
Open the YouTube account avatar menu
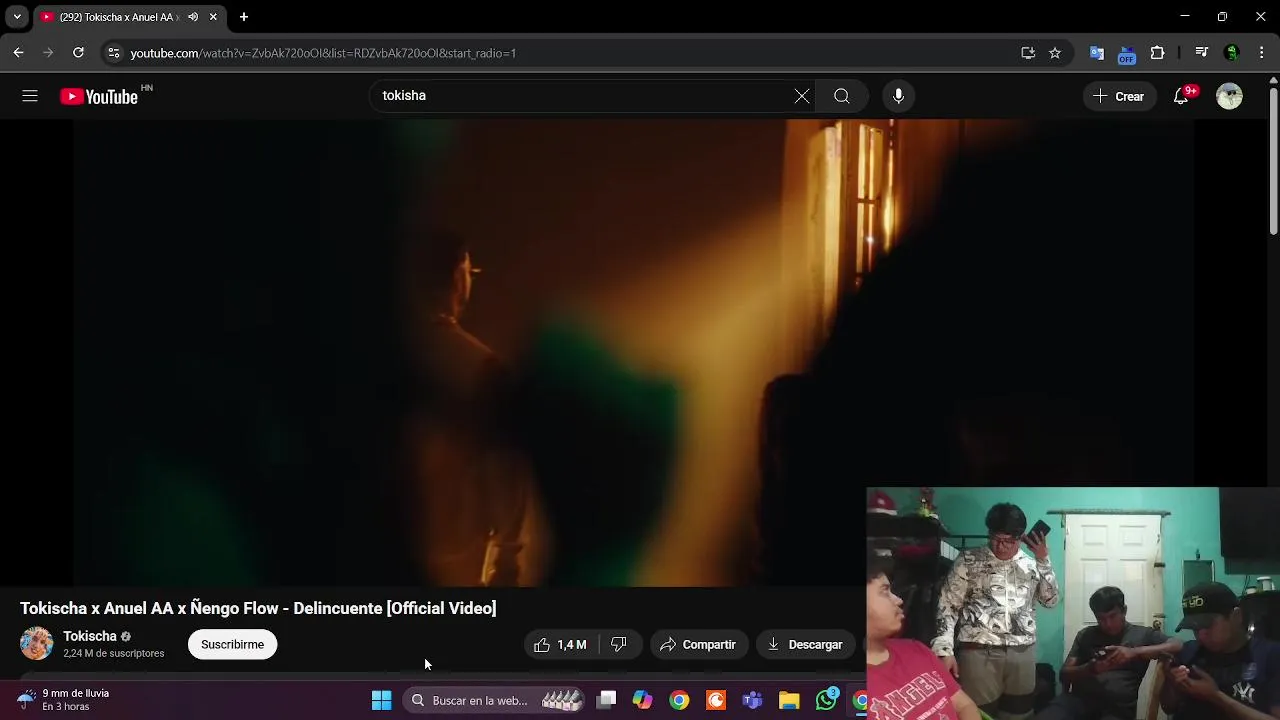point(1229,96)
